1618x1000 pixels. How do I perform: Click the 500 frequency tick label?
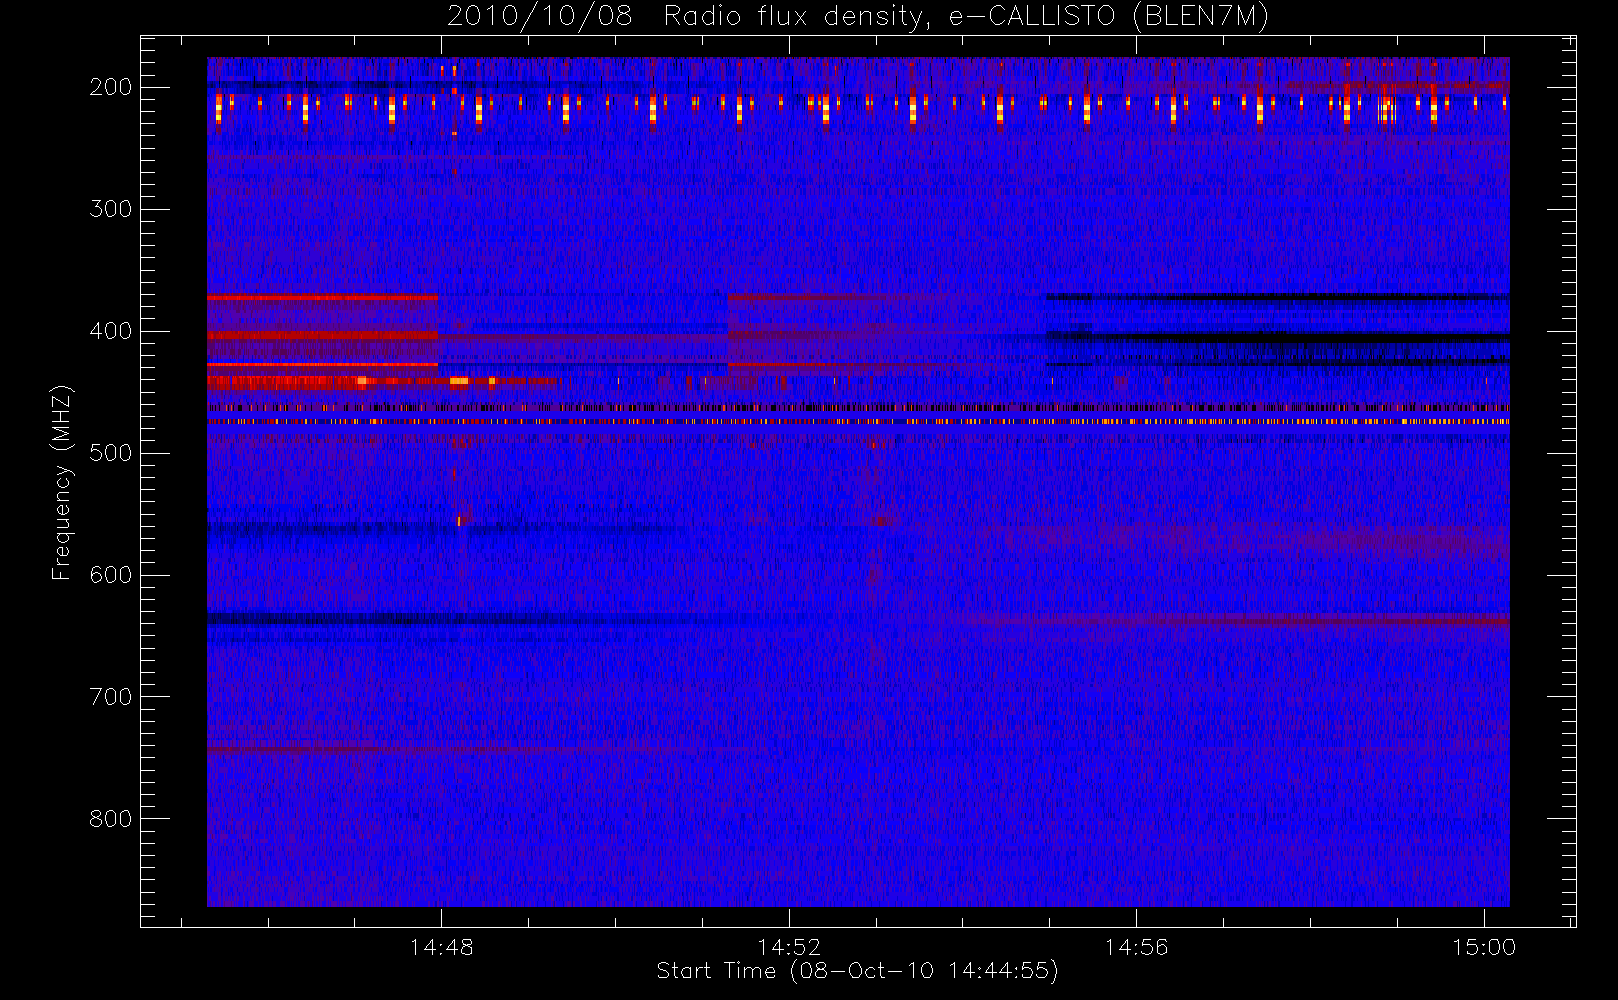coord(111,453)
